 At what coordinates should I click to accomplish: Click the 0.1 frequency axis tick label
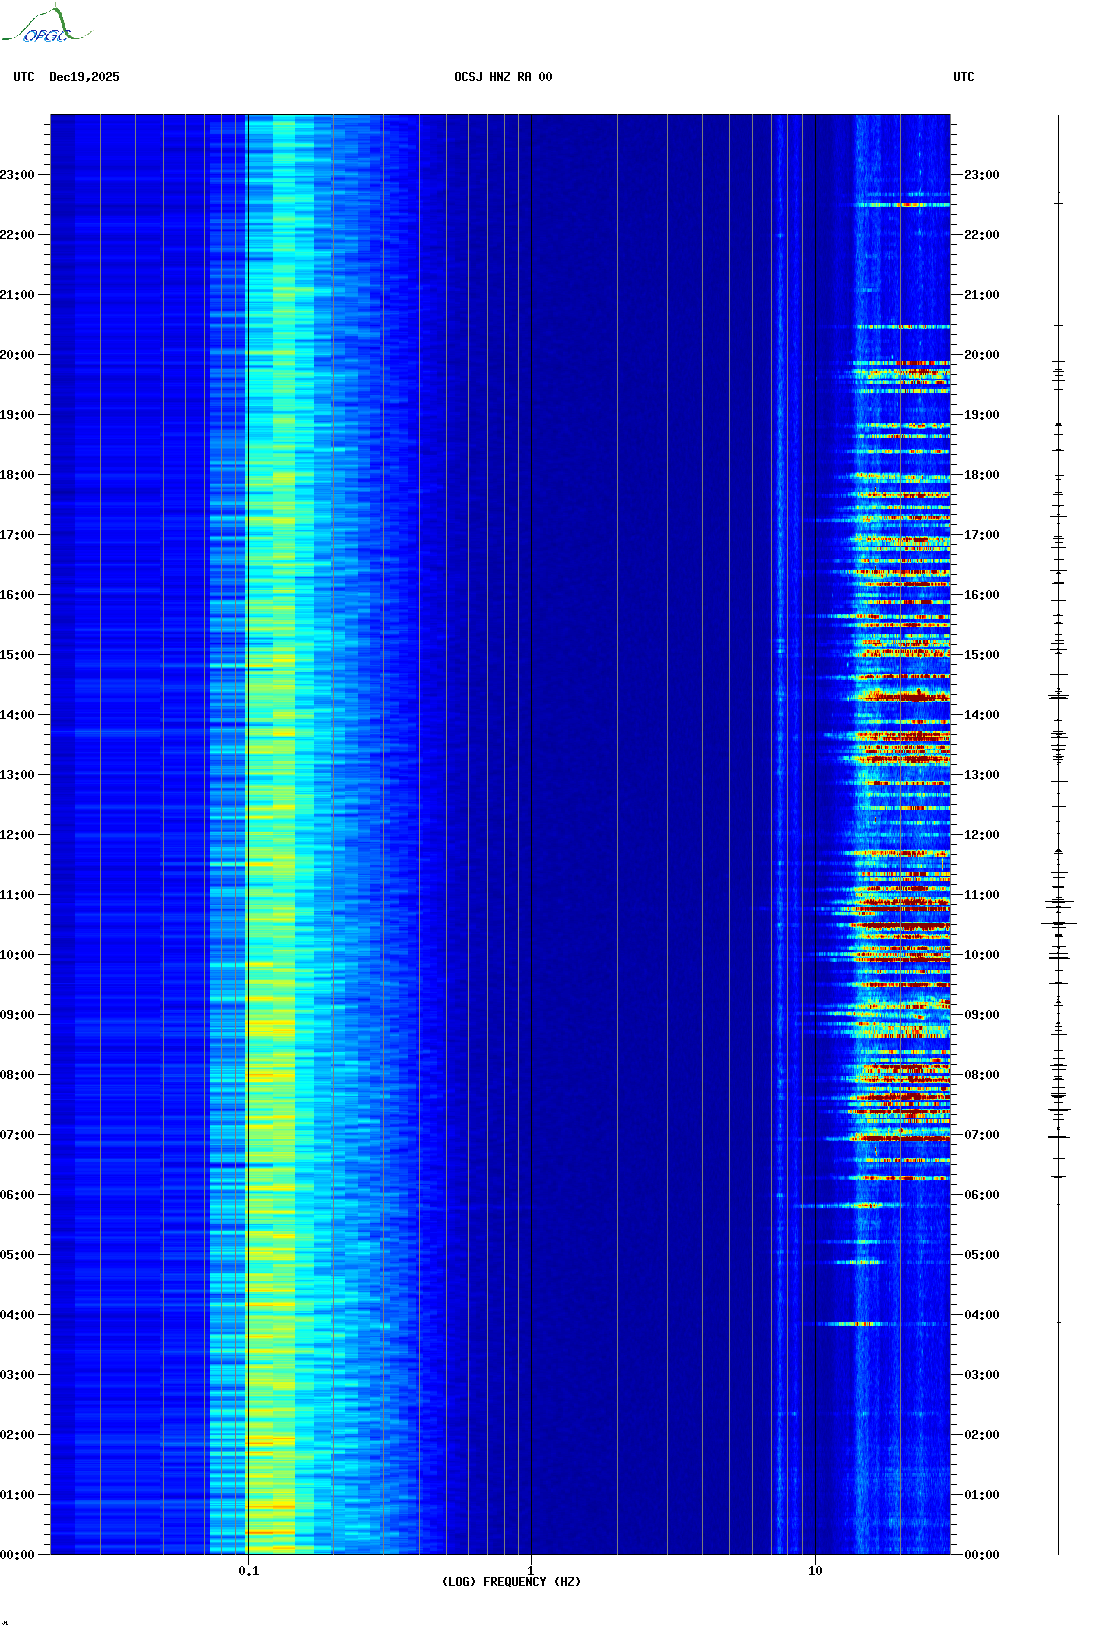tap(248, 1570)
